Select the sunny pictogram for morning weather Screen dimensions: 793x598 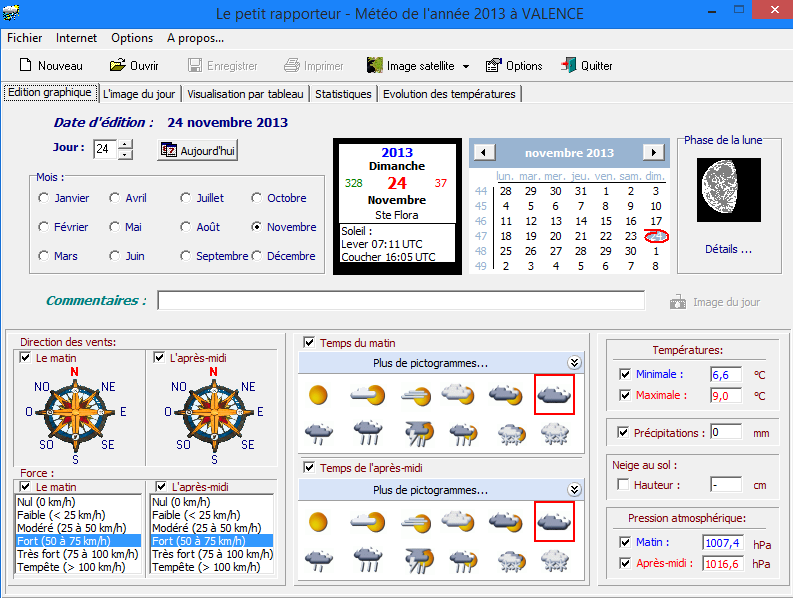[318, 395]
